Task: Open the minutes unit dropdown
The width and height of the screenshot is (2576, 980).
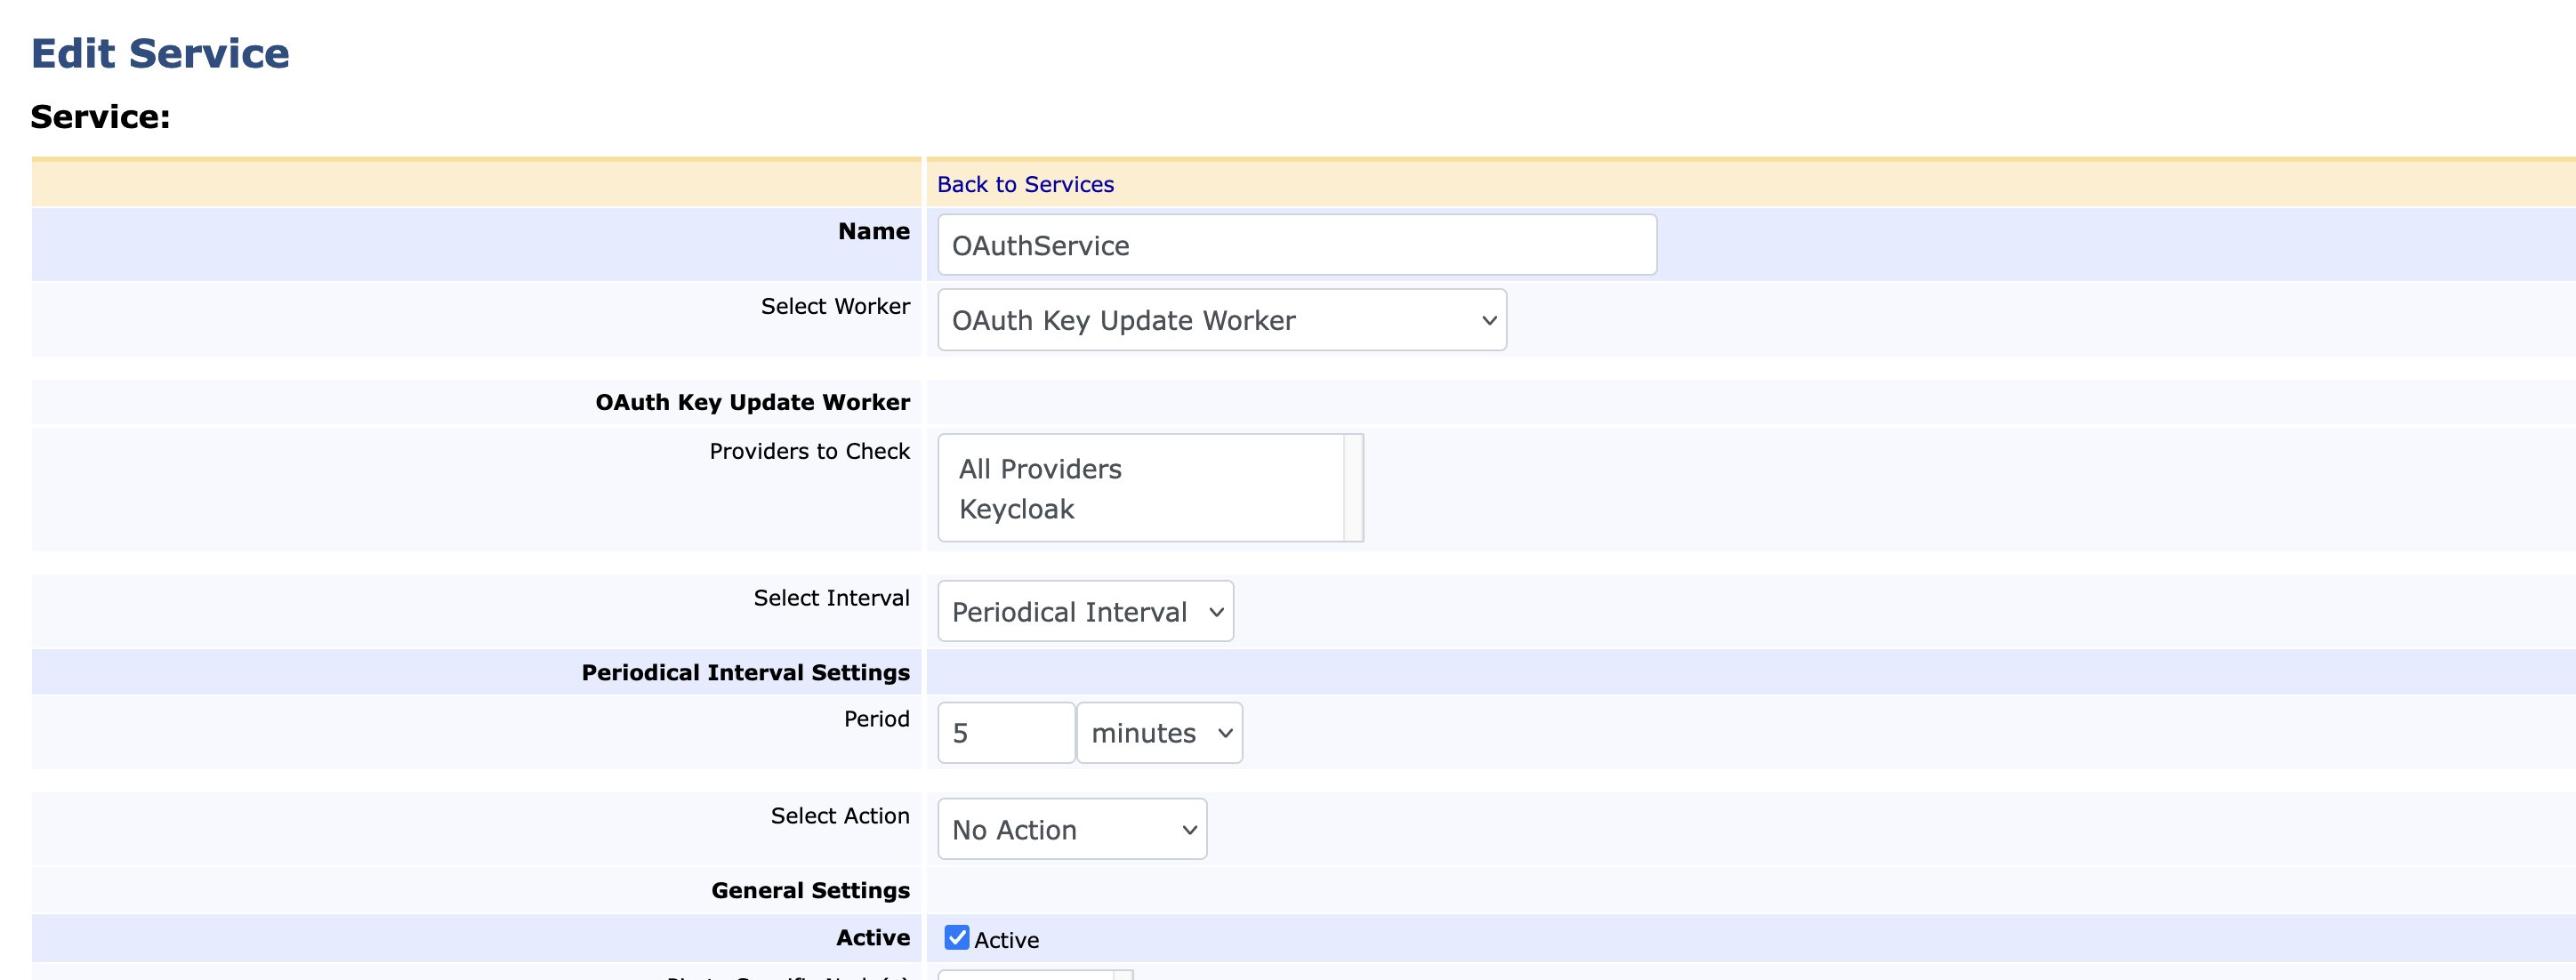Action: [1159, 733]
